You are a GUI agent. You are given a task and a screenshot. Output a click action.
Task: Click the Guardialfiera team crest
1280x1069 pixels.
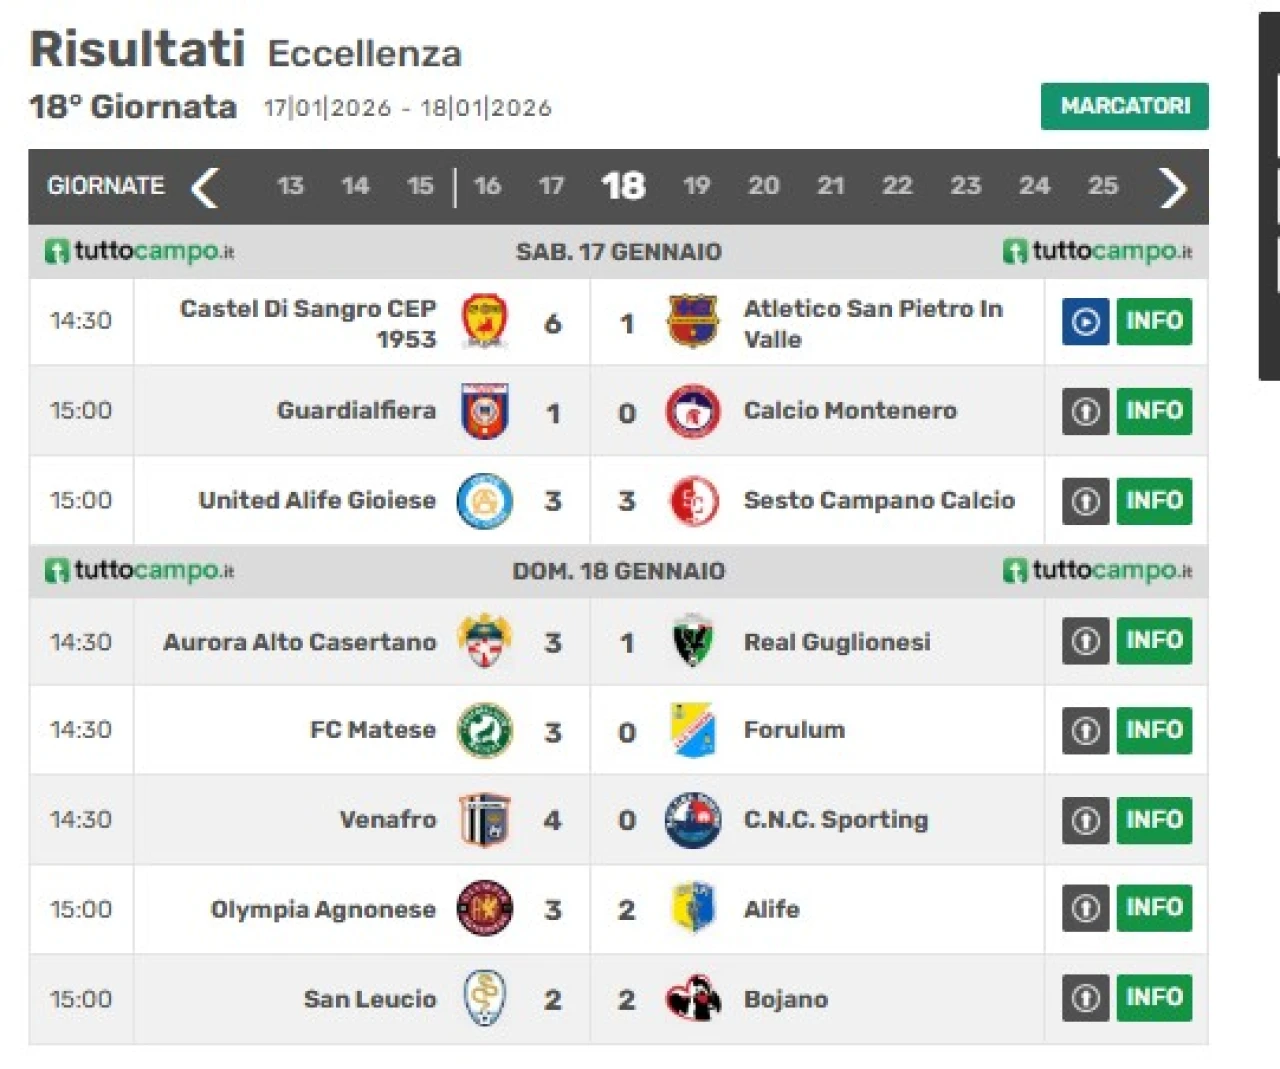tap(485, 411)
